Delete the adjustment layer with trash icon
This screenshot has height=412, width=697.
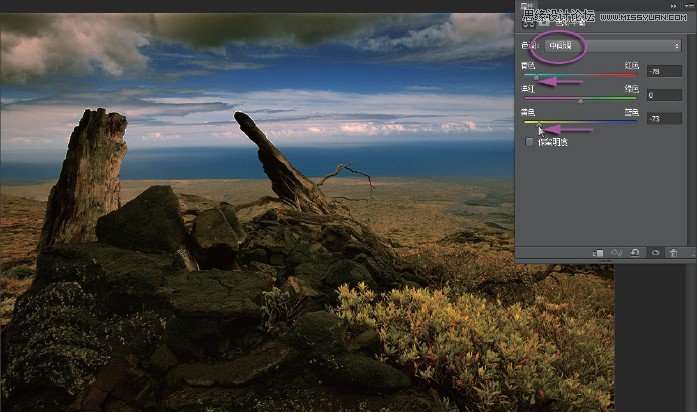(x=673, y=252)
